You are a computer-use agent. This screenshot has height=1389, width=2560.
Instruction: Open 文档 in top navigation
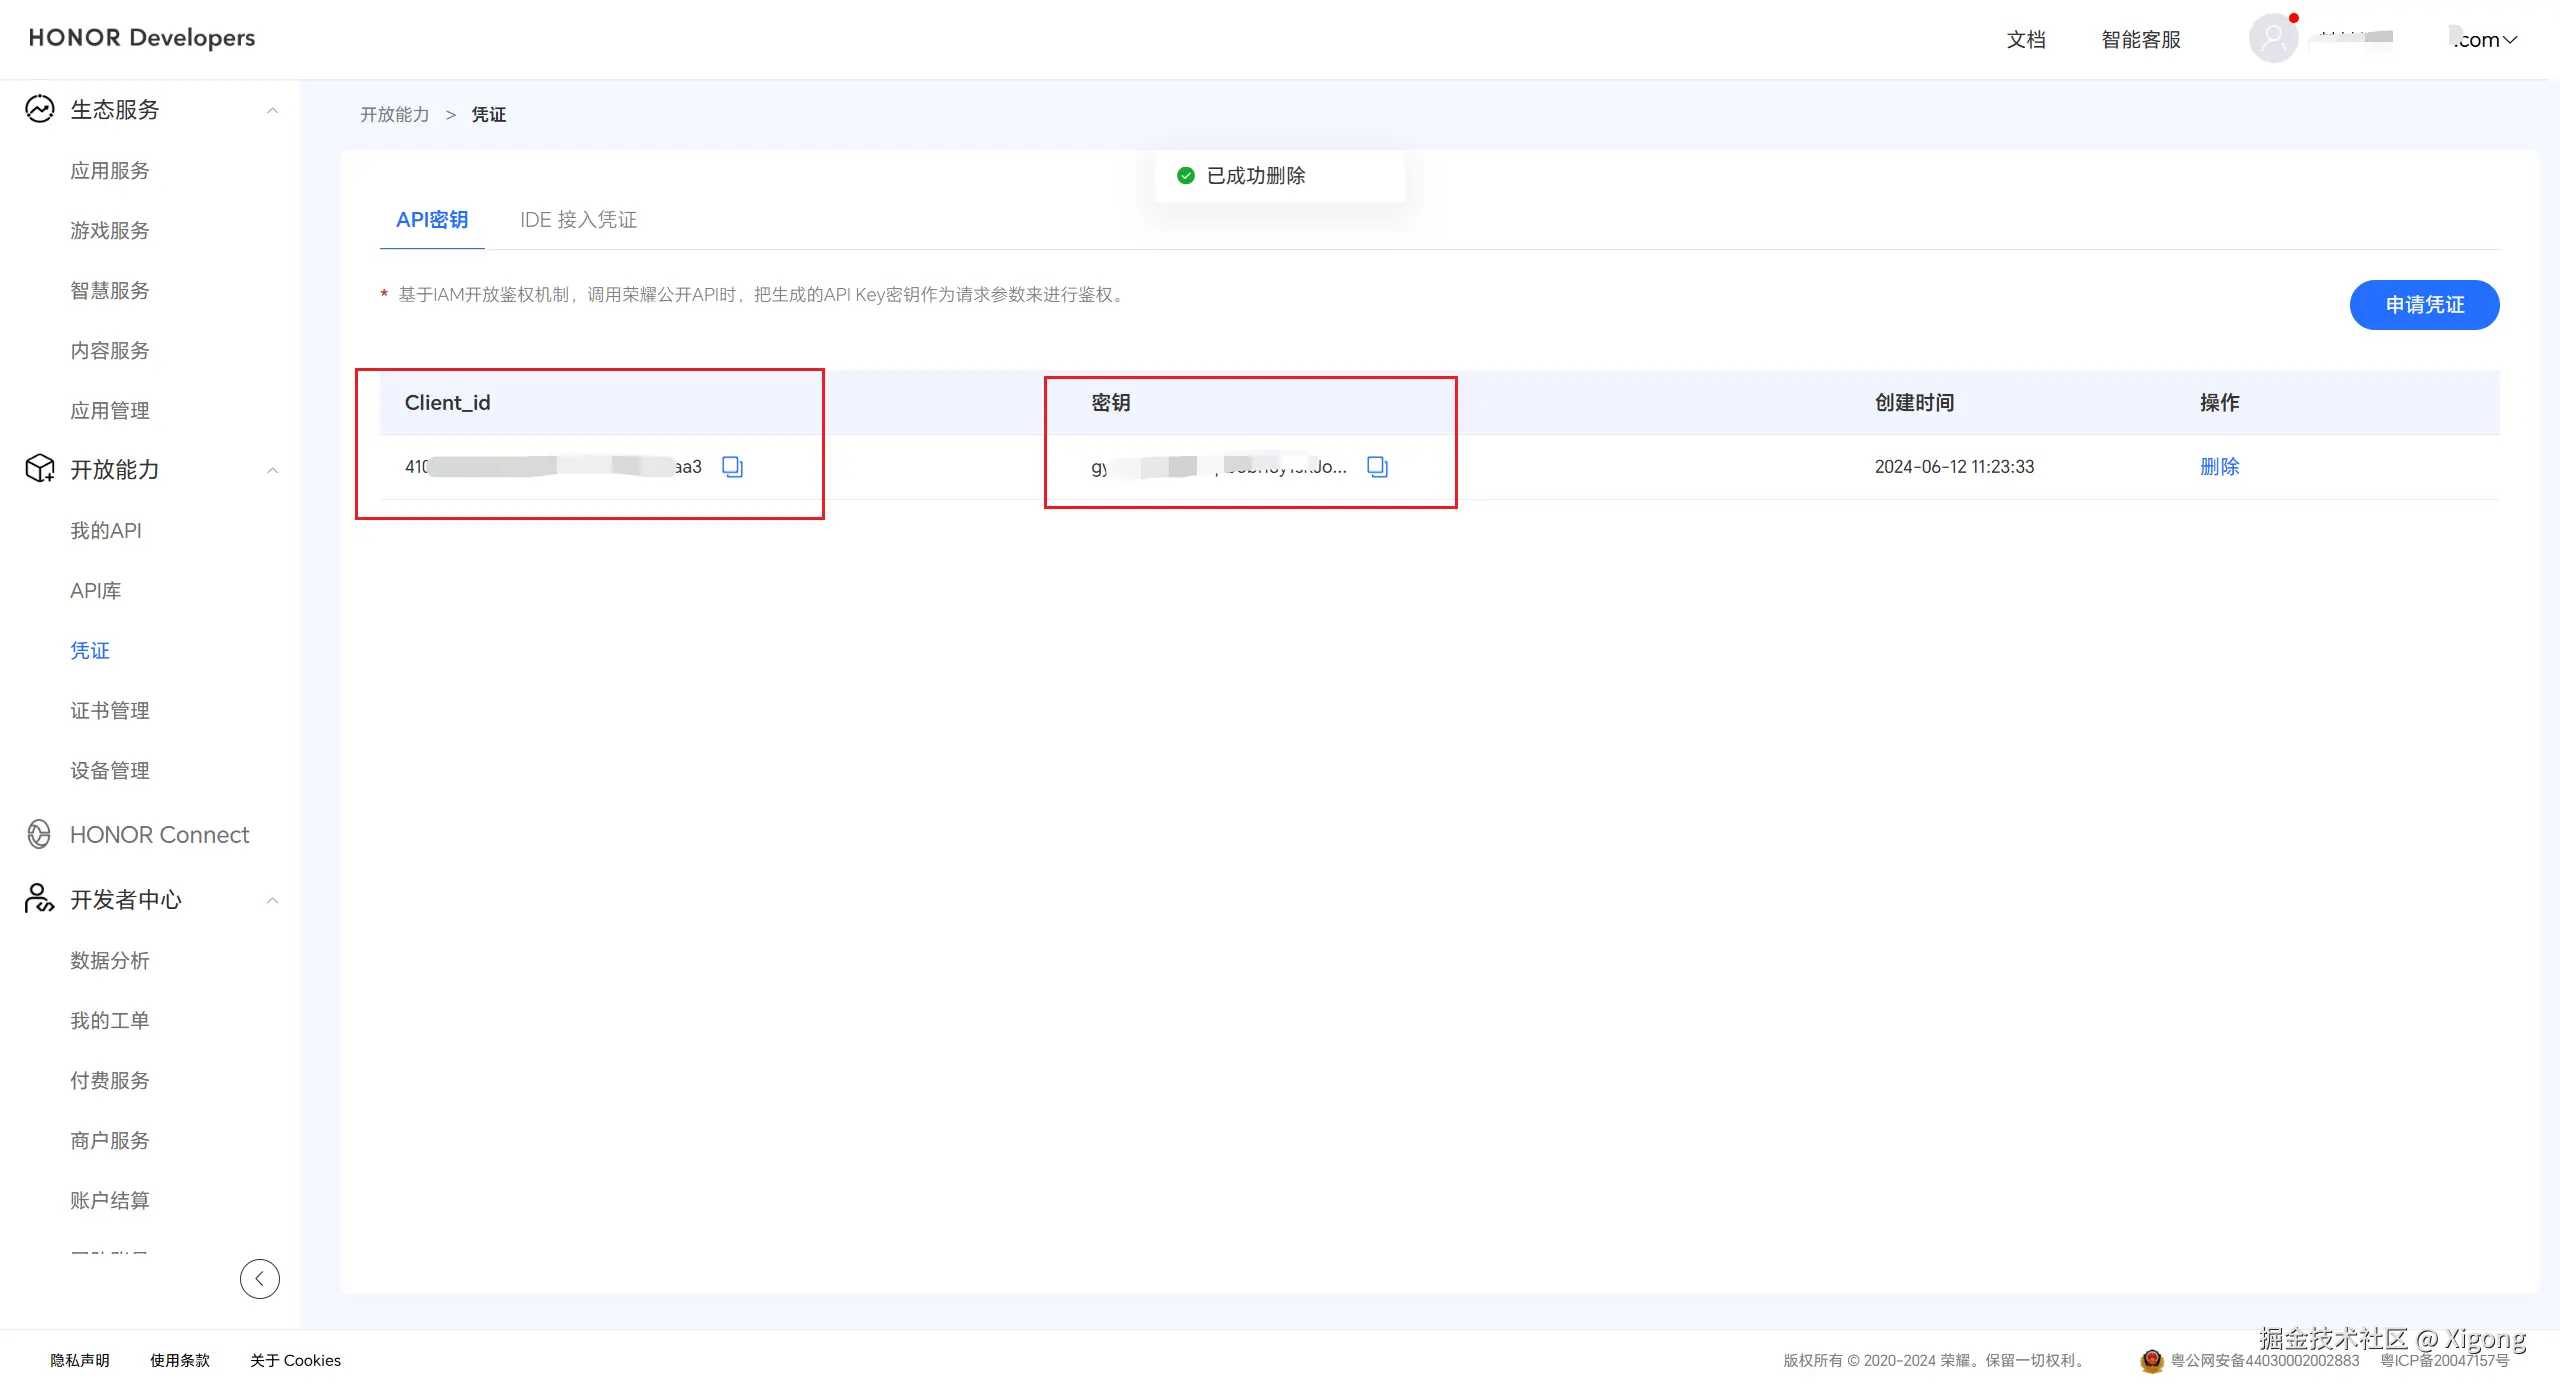[2026, 40]
